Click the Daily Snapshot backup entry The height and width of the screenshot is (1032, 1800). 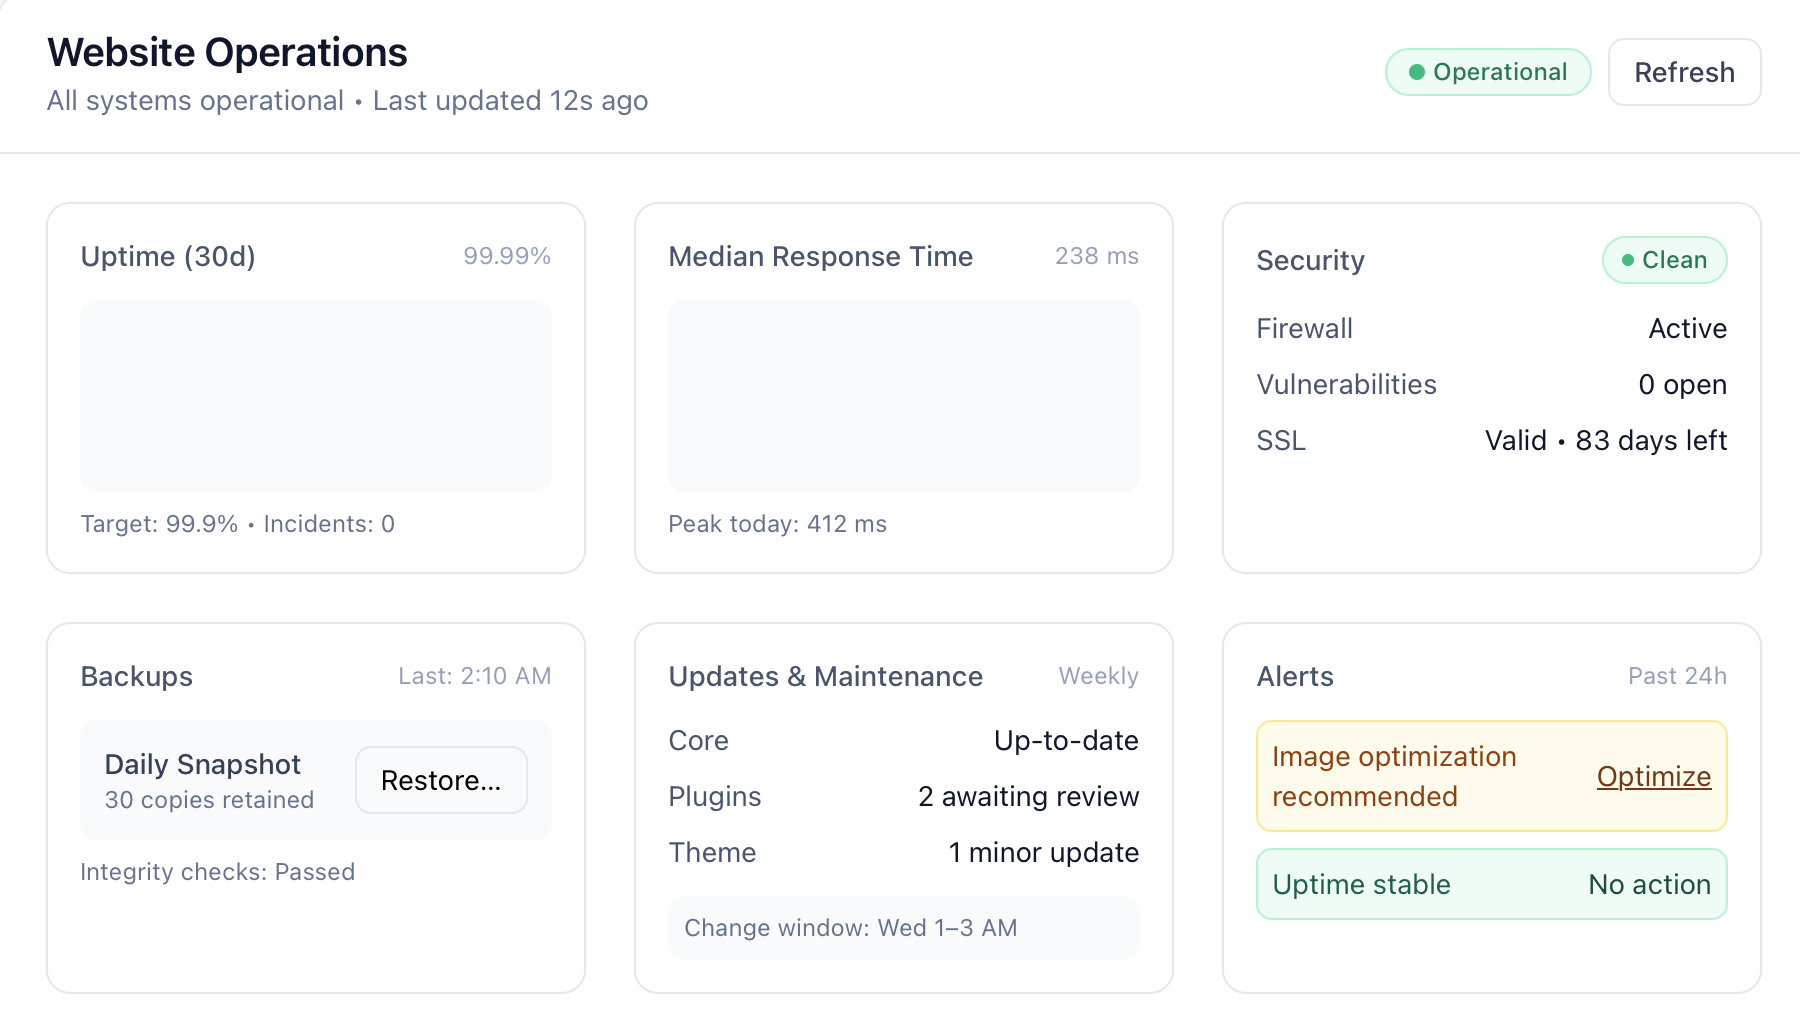[210, 780]
